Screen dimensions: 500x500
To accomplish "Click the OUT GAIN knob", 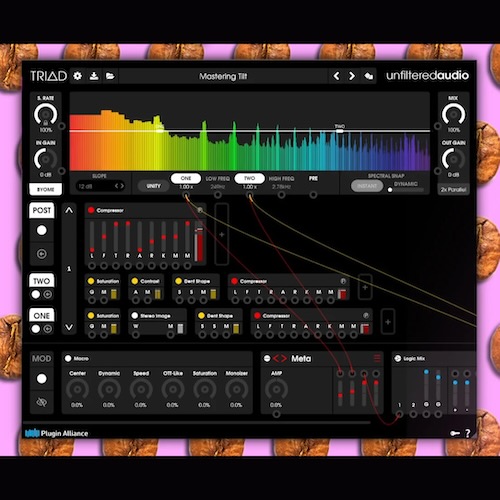I will [453, 159].
